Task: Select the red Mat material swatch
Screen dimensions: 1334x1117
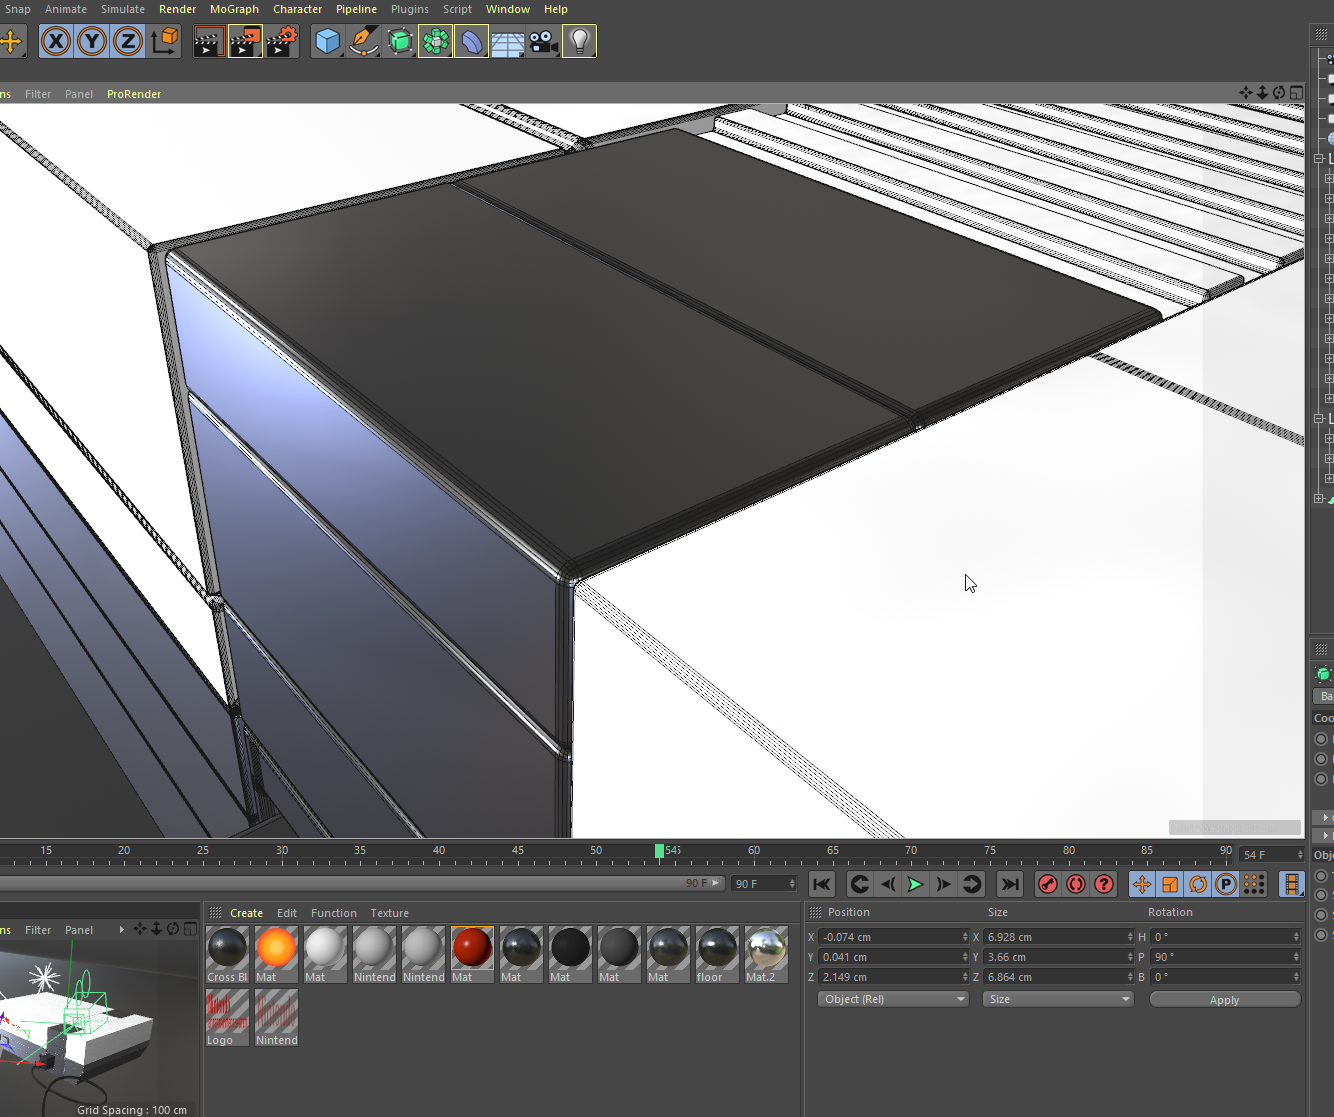Action: (x=472, y=954)
